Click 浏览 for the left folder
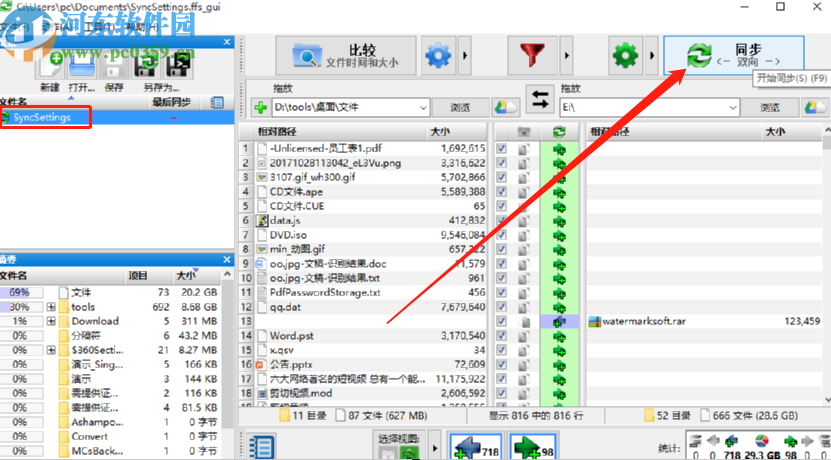This screenshot has width=831, height=460. (x=460, y=108)
